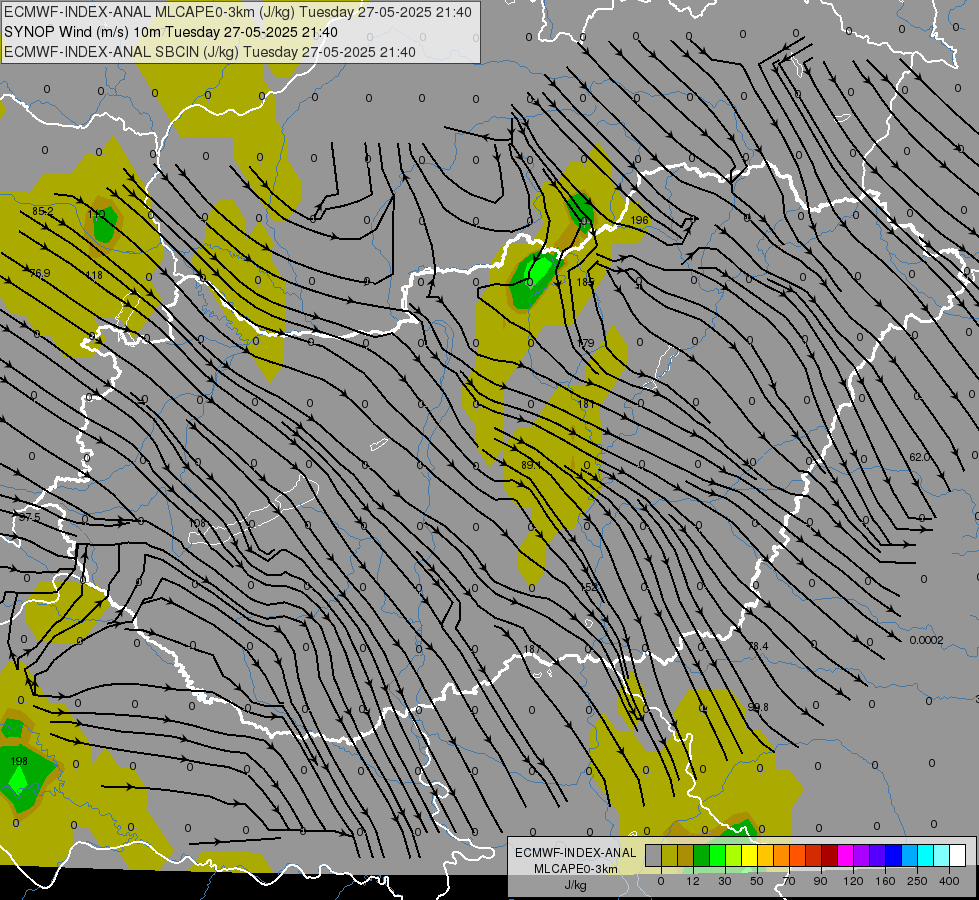Screen dimensions: 979x900
Task: Pick the yellow swatch in the legend scale
Action: point(750,855)
